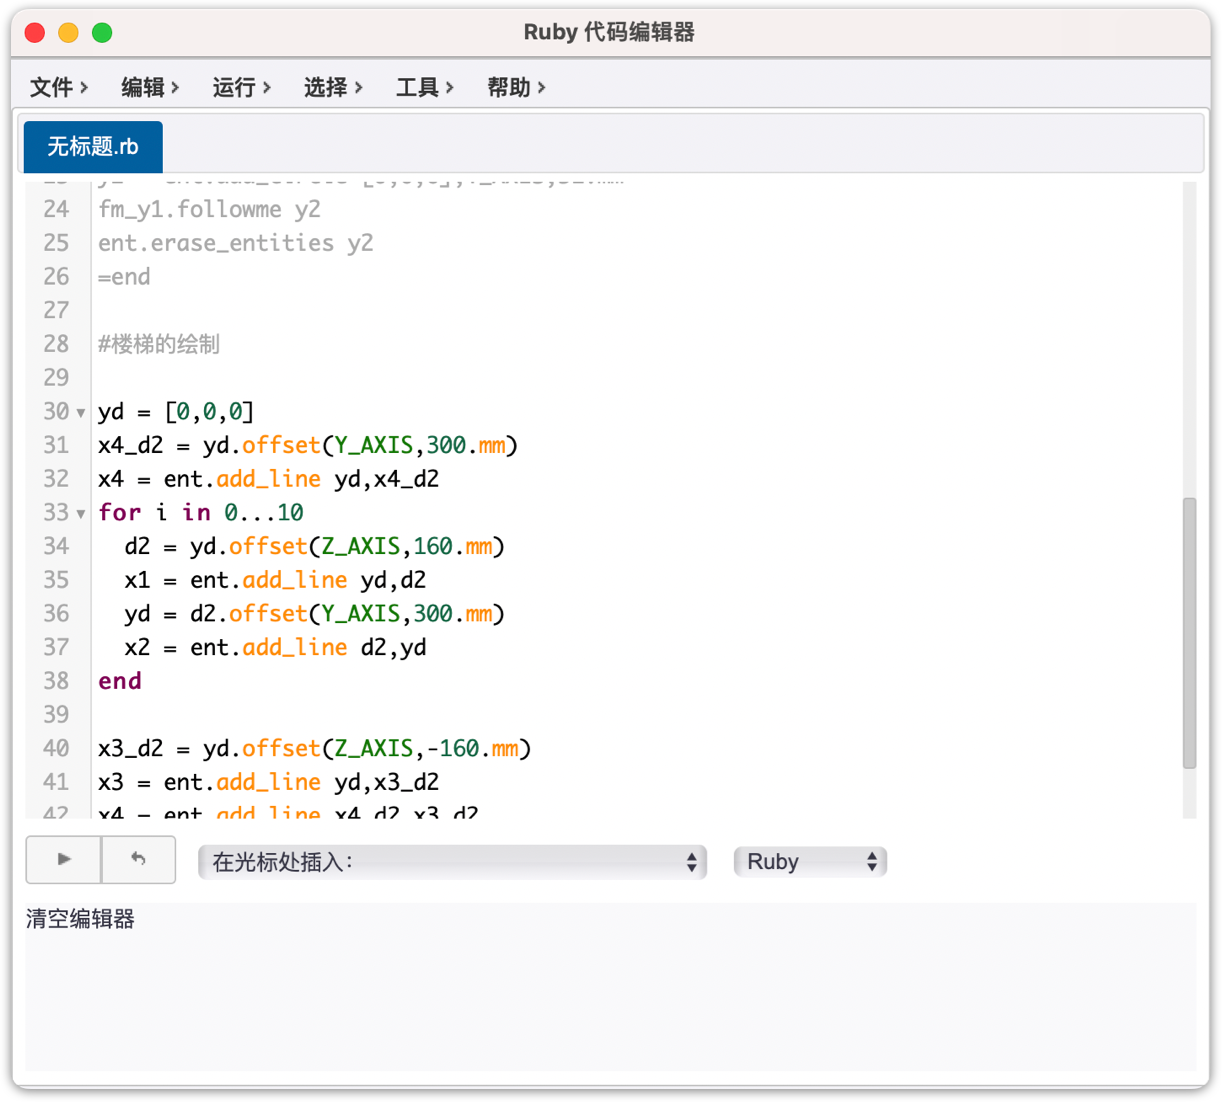Open the 工具 menu
The height and width of the screenshot is (1102, 1222).
pos(425,88)
